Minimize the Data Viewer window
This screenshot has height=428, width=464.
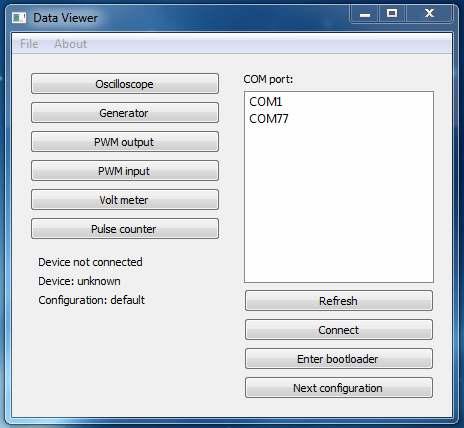click(x=365, y=14)
